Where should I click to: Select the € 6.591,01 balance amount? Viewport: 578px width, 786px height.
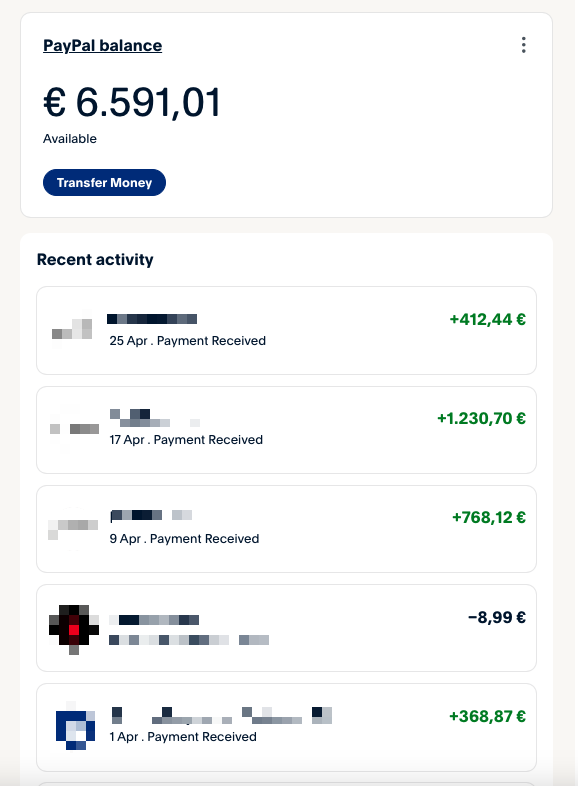pyautogui.click(x=132, y=103)
